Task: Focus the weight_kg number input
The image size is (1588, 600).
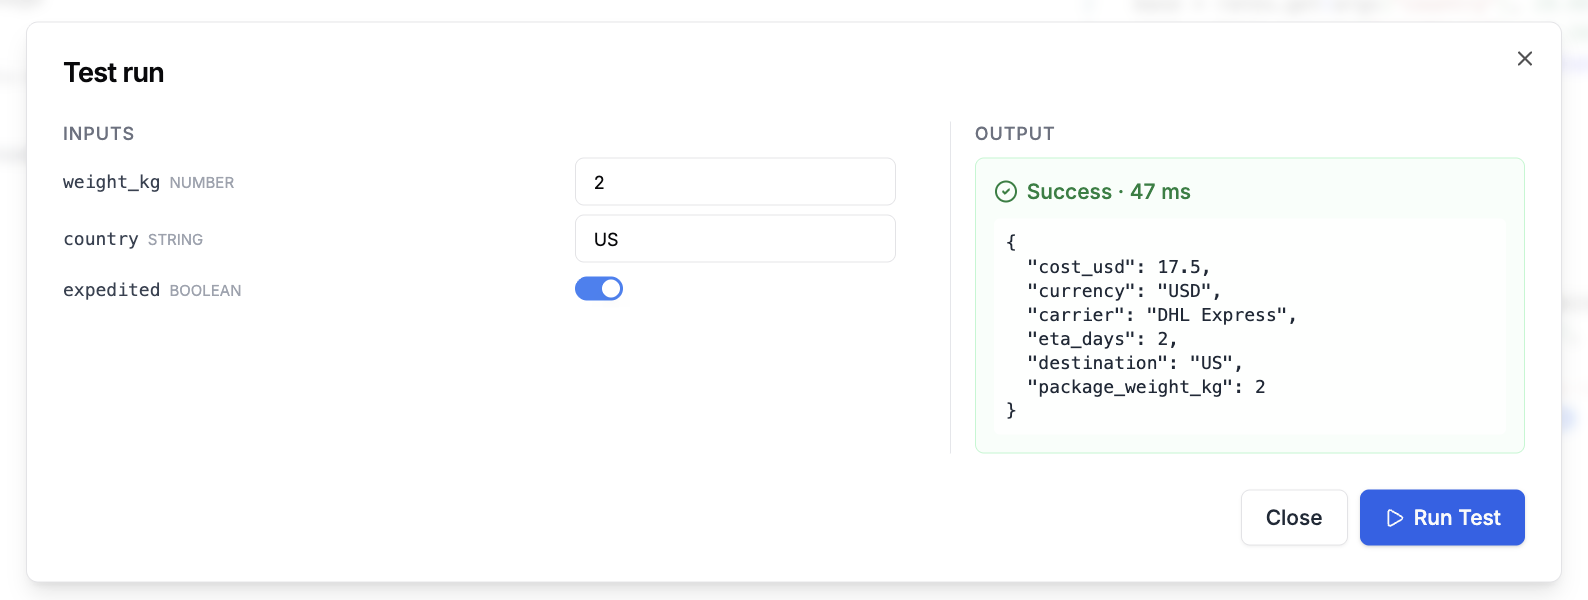Action: [x=735, y=182]
